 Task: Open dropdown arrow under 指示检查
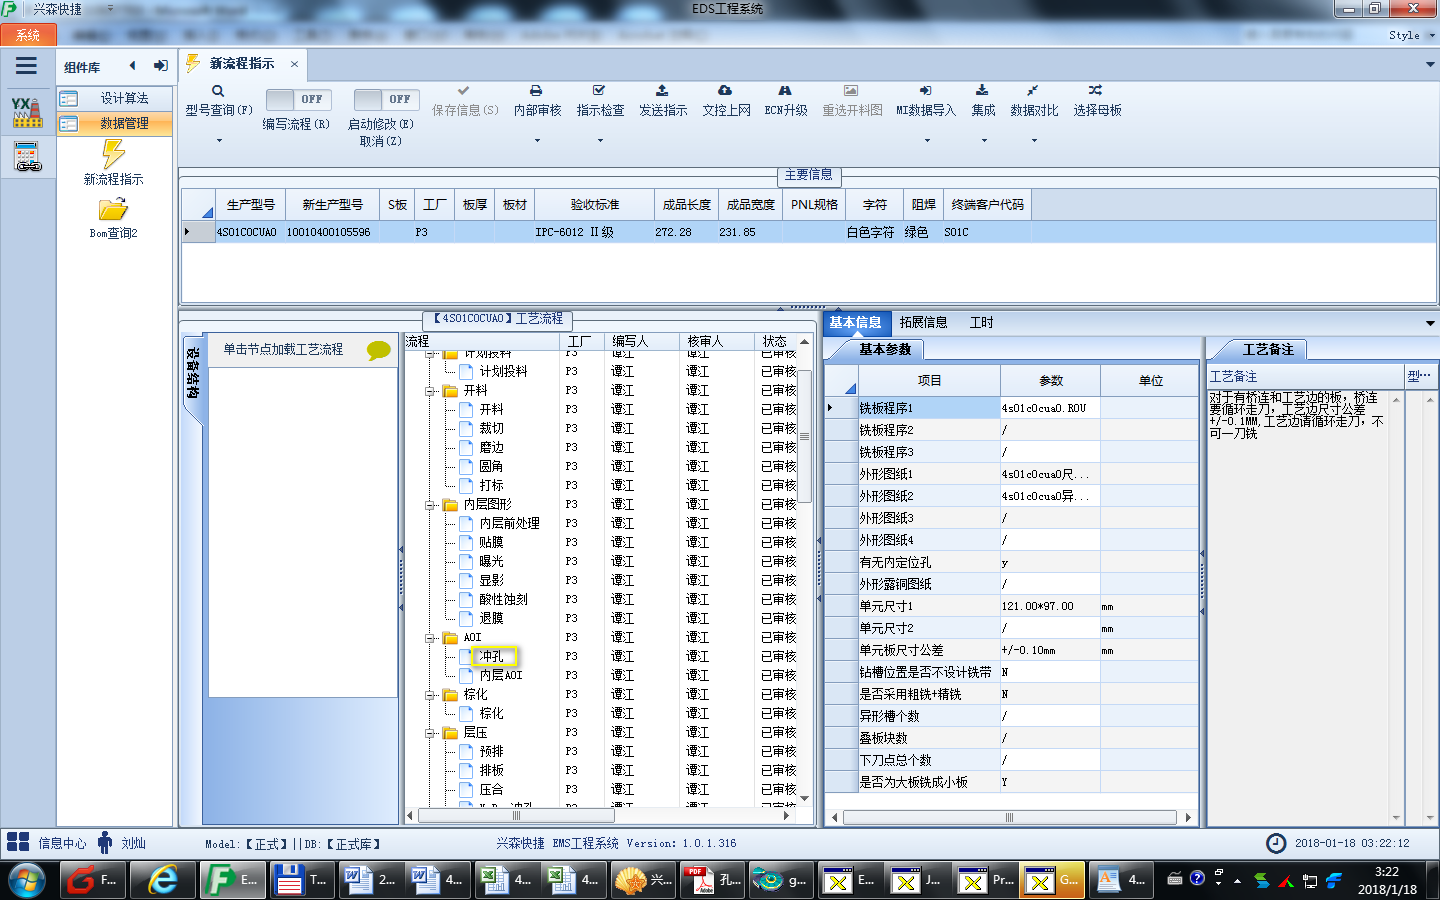tap(600, 140)
